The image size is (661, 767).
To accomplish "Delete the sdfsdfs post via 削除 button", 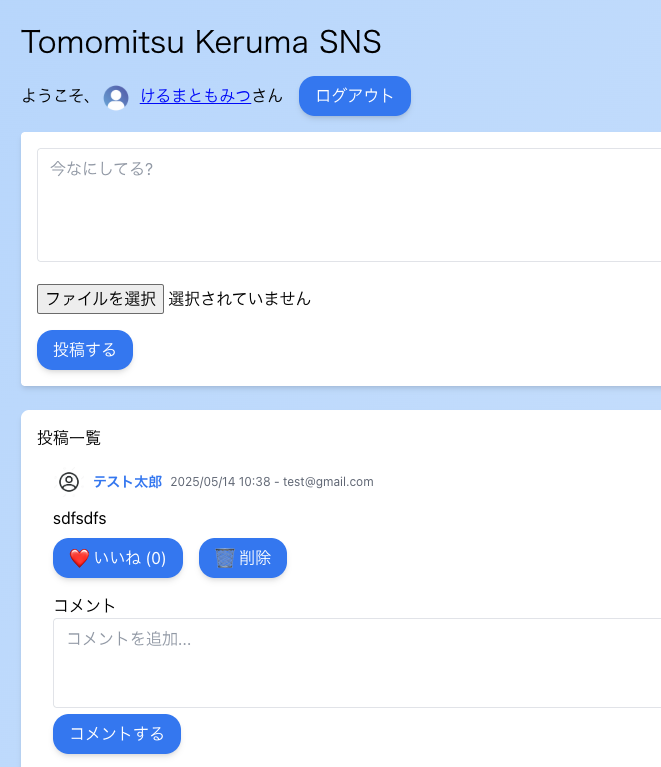I will point(243,558).
